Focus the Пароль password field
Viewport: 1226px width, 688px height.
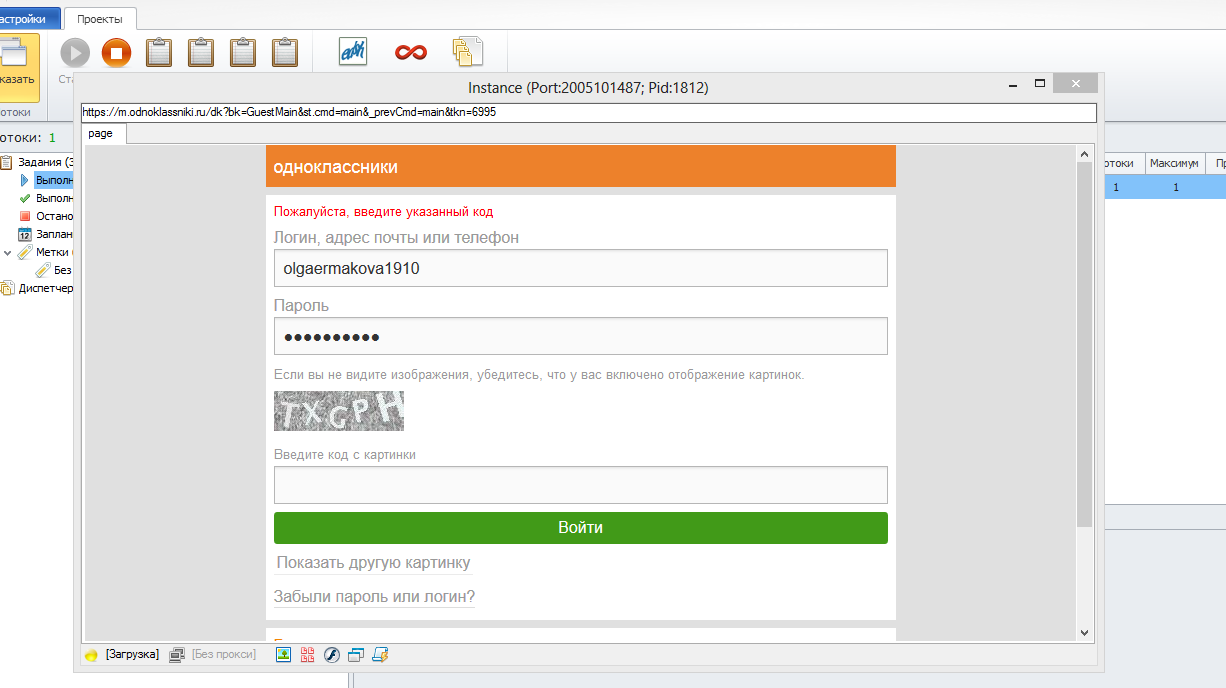click(581, 336)
